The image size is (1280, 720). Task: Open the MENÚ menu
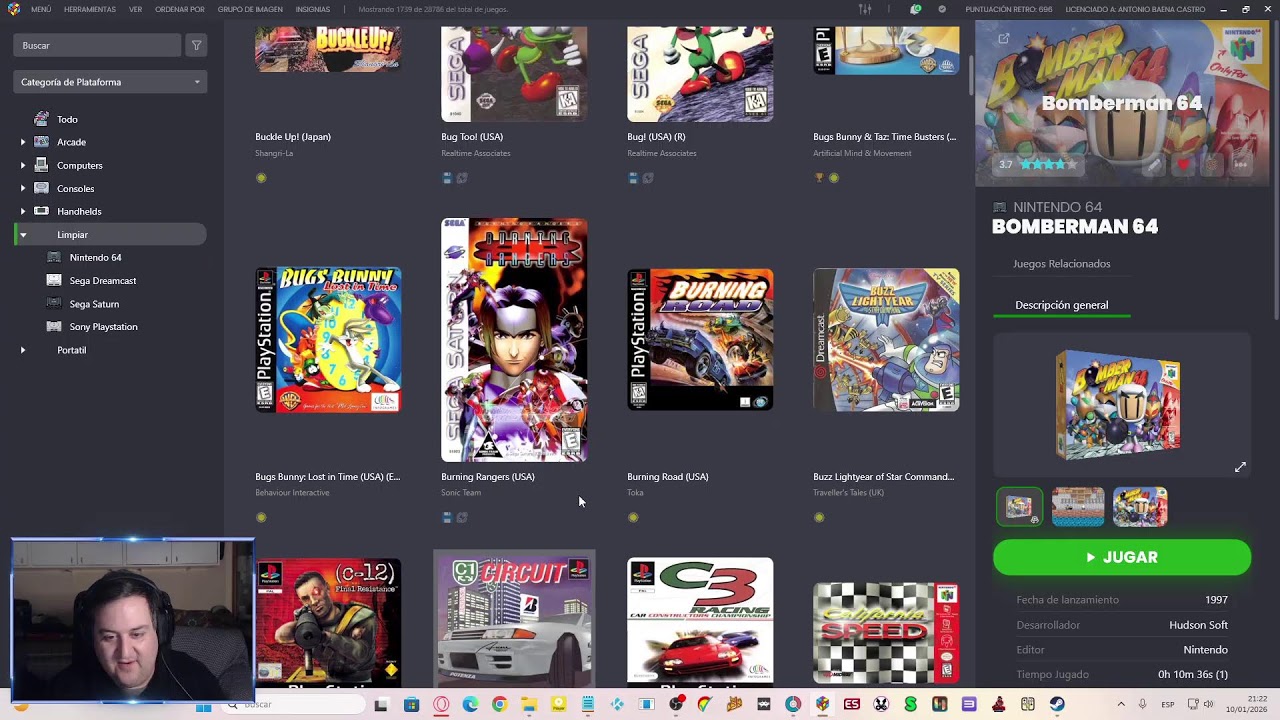(41, 9)
